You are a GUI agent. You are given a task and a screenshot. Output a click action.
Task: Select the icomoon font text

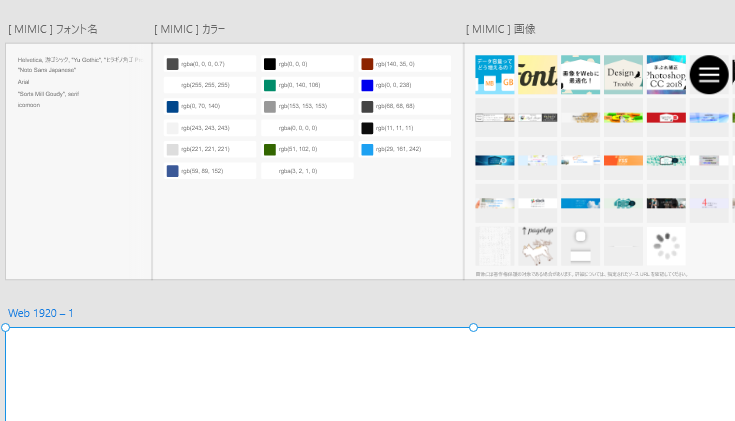coord(29,105)
